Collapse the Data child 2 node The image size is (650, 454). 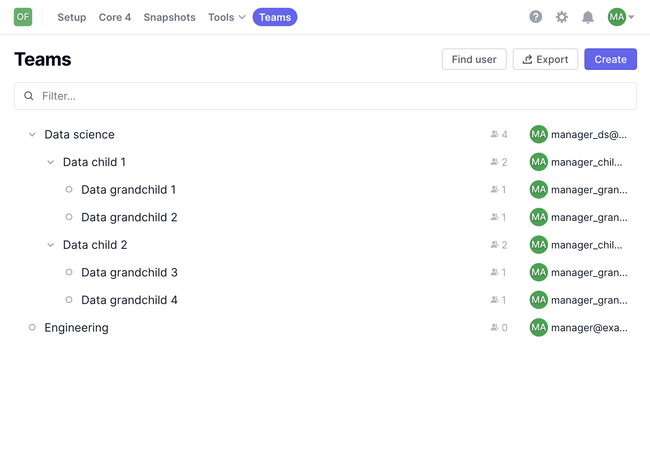50,245
